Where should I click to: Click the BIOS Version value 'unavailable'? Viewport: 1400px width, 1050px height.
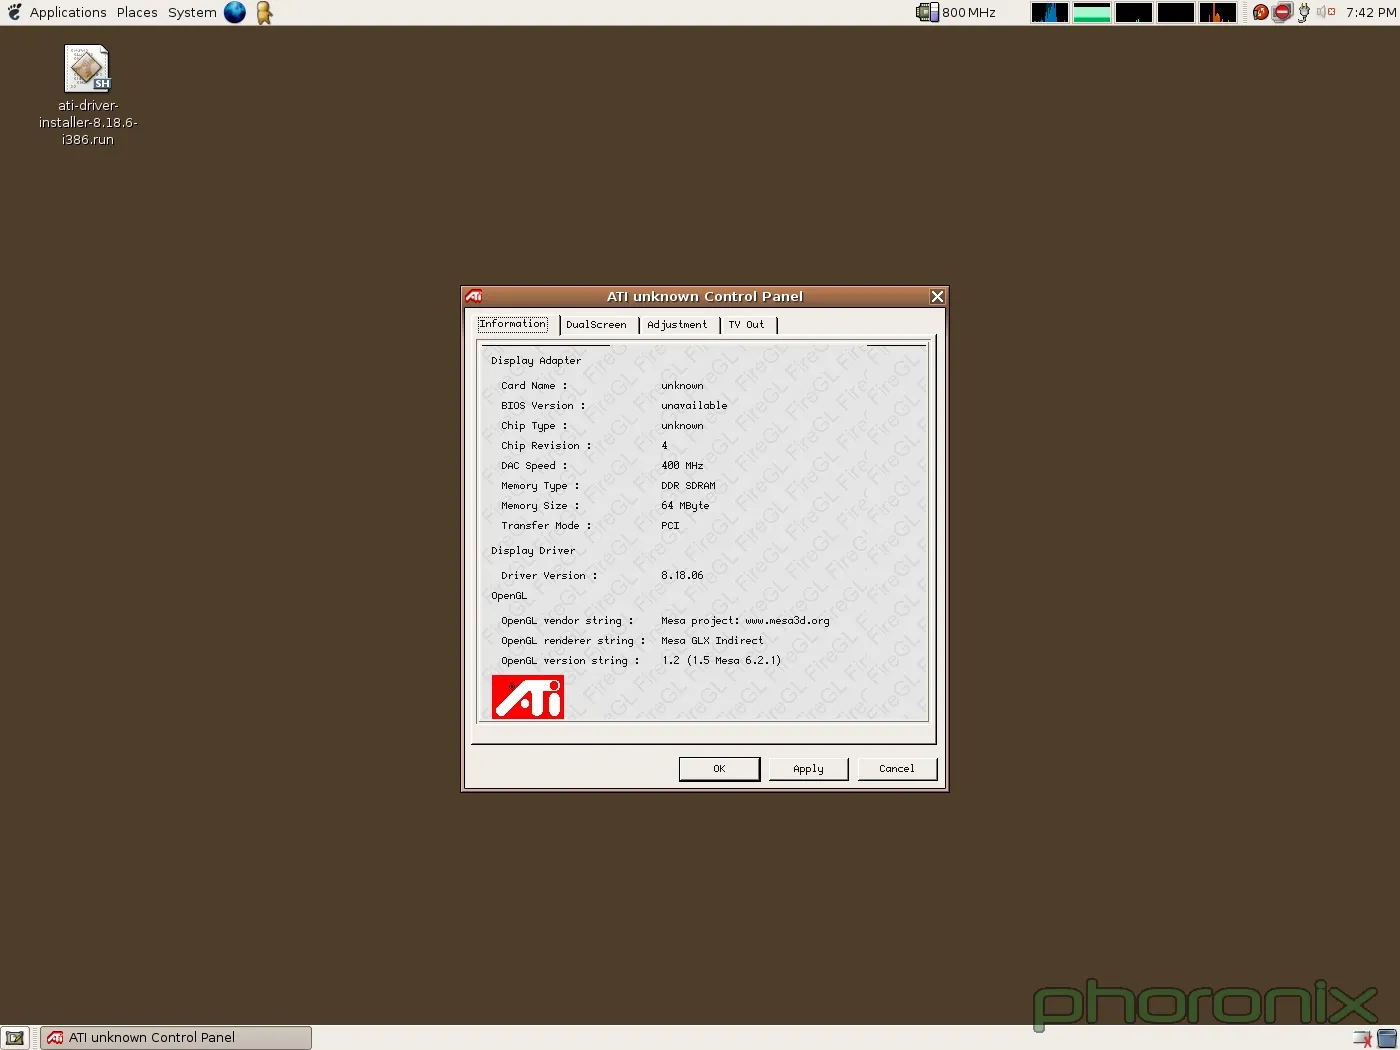[694, 406]
